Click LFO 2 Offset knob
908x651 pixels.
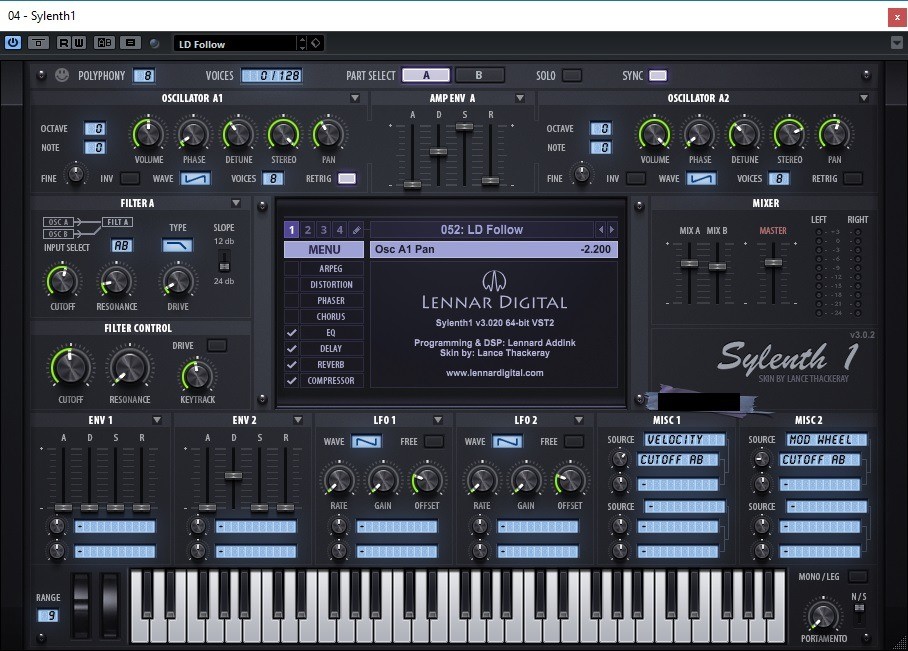(x=570, y=481)
